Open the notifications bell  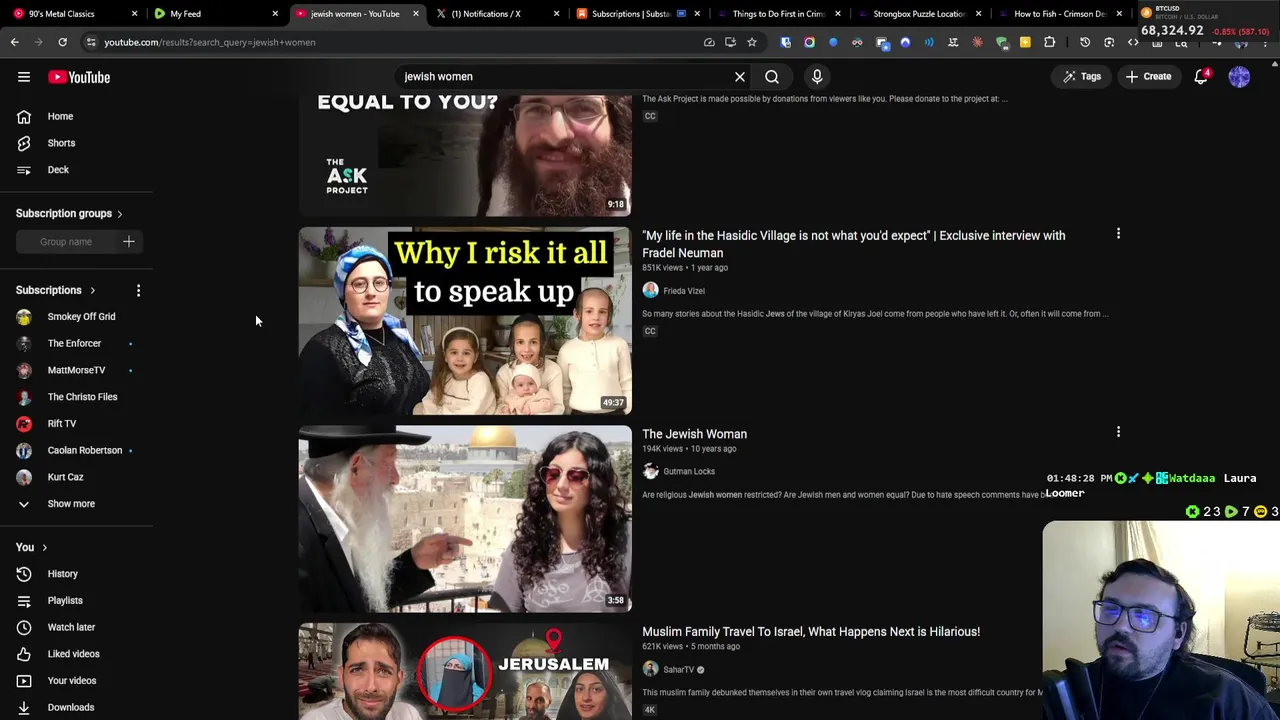[1202, 77]
